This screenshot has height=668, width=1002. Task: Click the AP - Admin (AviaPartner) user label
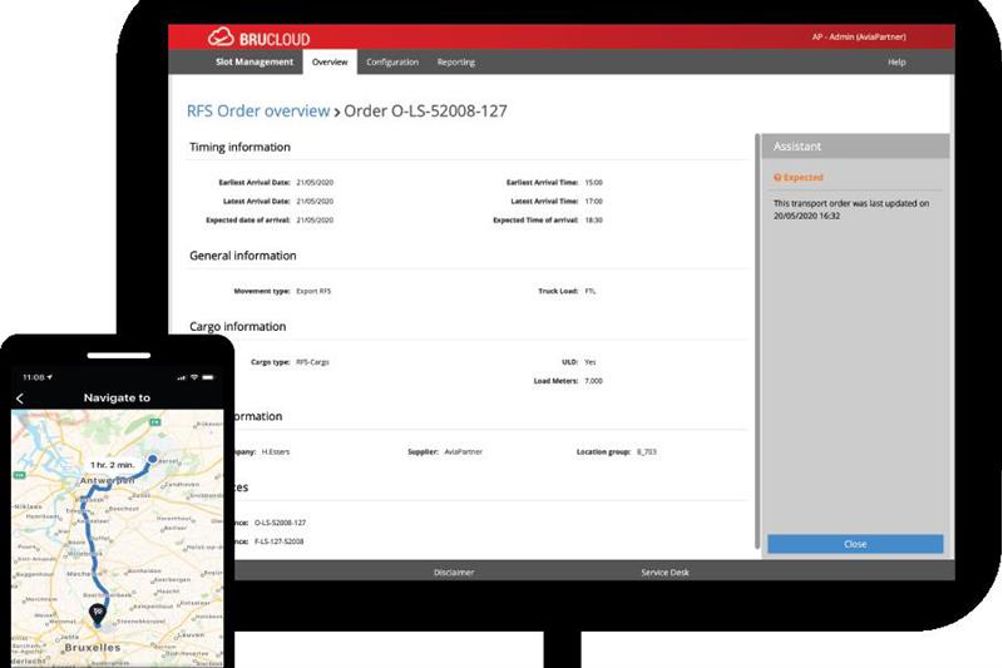pos(859,37)
